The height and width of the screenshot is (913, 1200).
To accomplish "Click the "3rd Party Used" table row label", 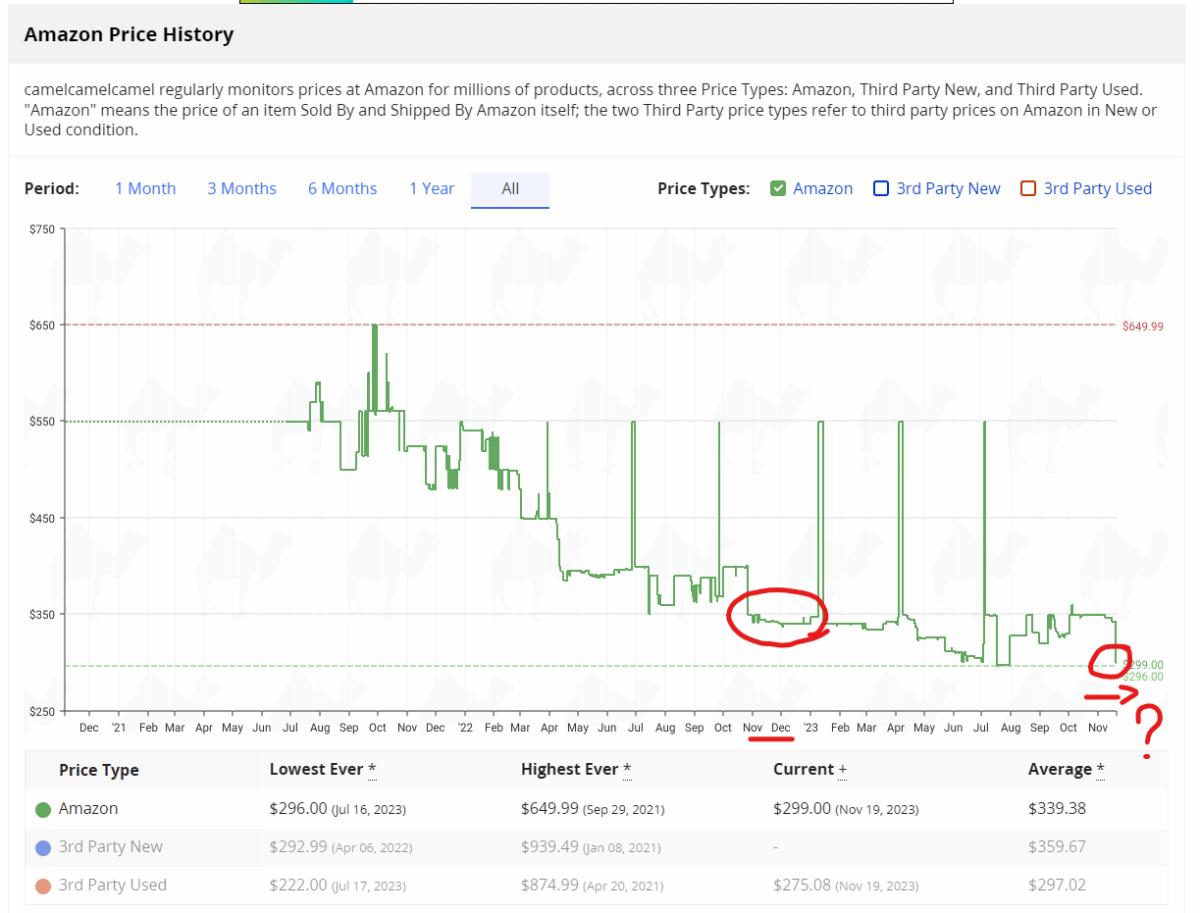I will (113, 885).
